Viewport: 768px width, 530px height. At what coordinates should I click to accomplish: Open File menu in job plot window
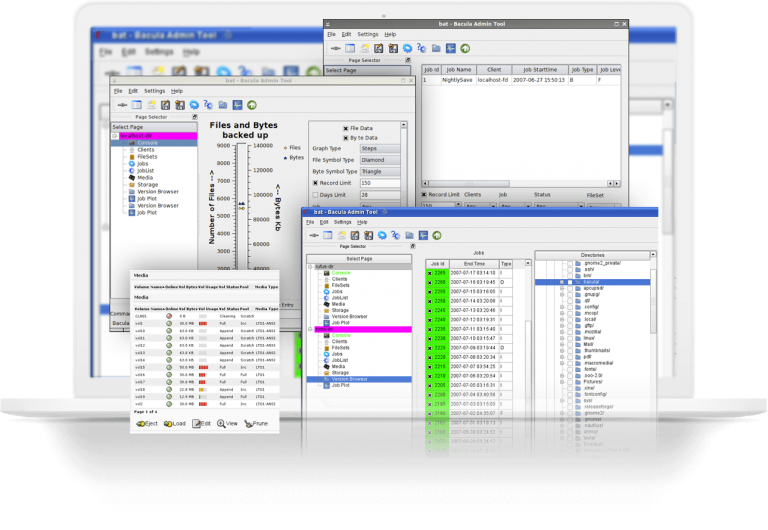click(118, 91)
